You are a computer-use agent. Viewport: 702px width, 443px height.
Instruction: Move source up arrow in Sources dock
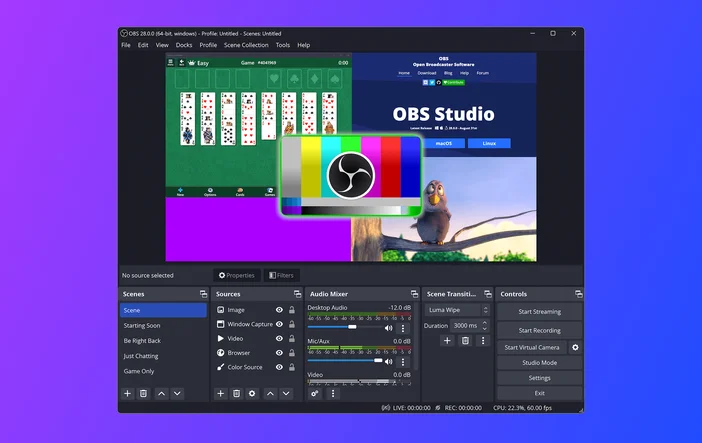point(270,393)
